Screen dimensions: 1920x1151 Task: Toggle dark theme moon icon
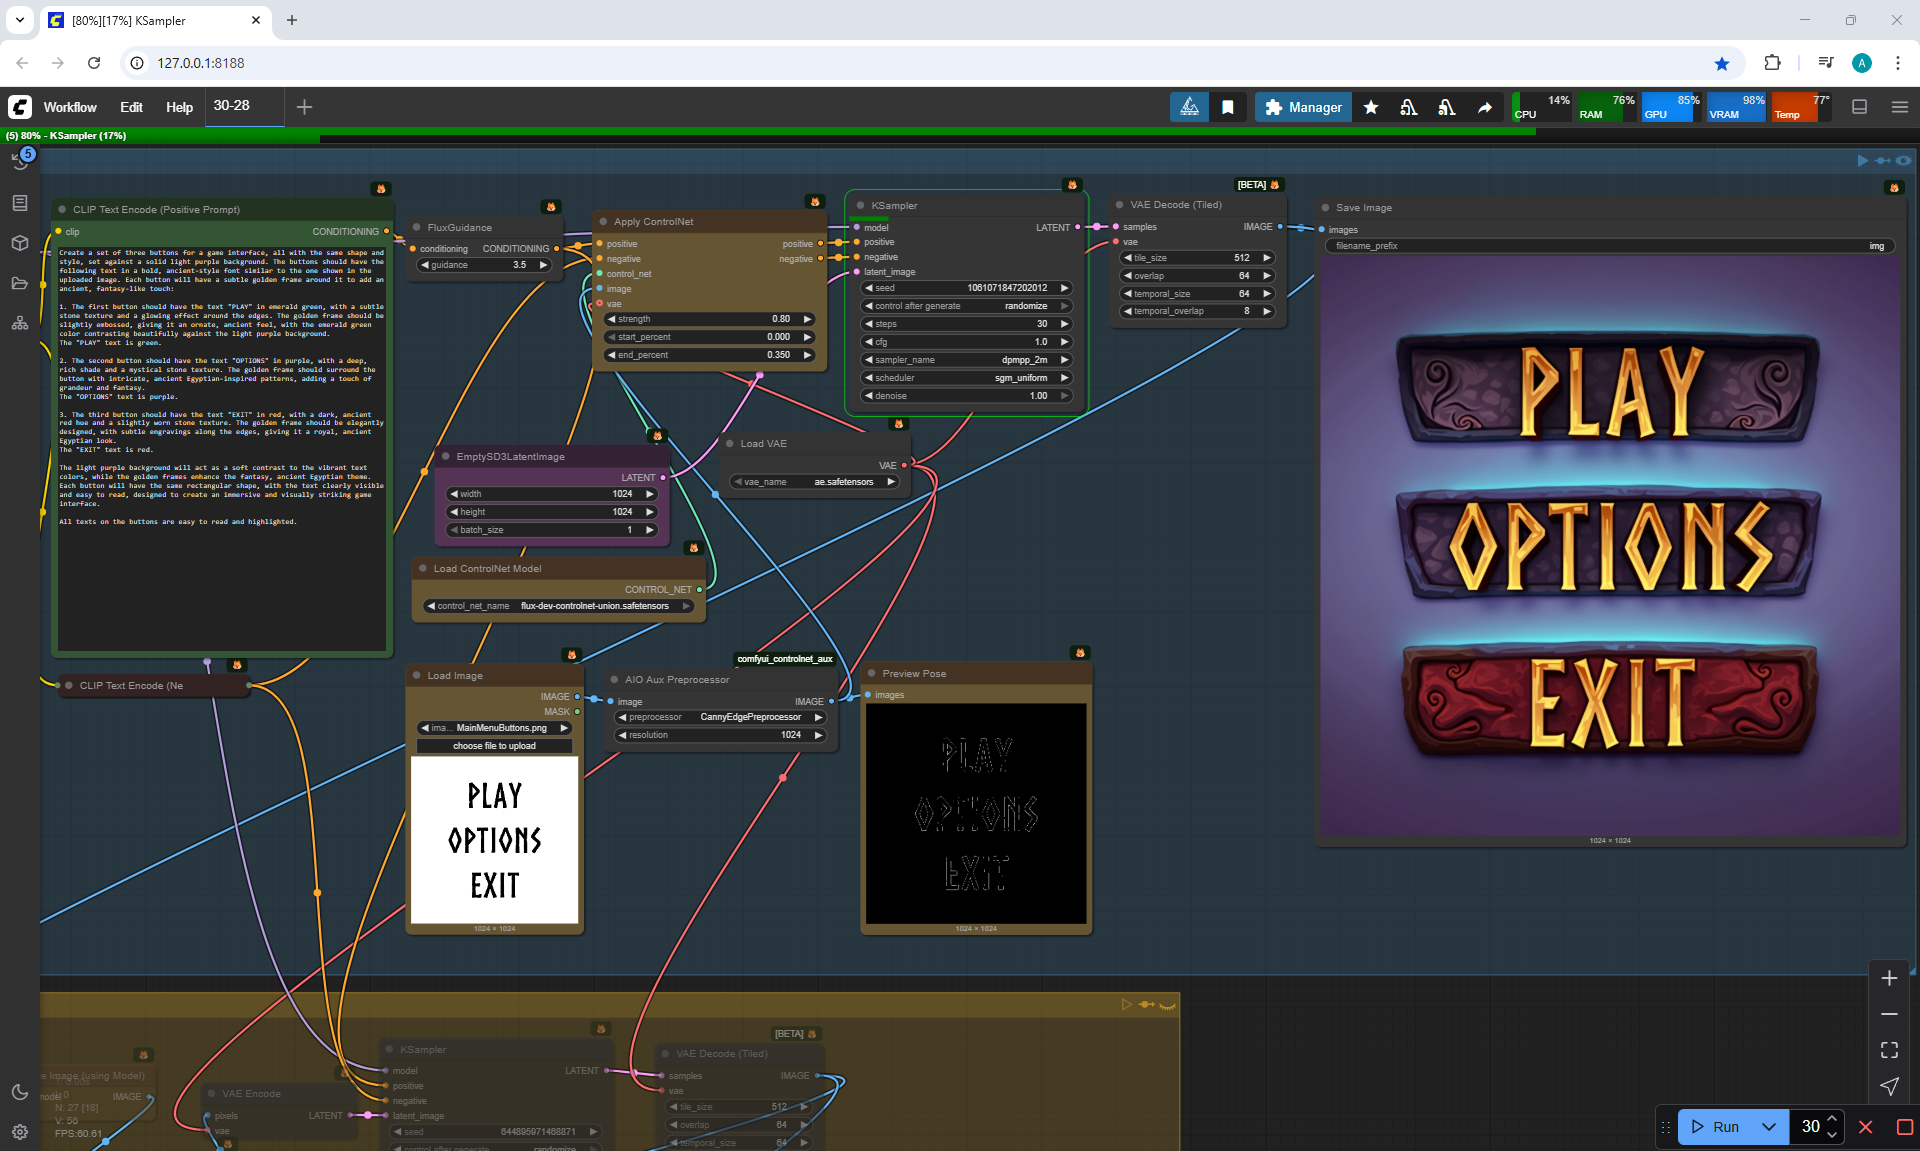pos(20,1092)
